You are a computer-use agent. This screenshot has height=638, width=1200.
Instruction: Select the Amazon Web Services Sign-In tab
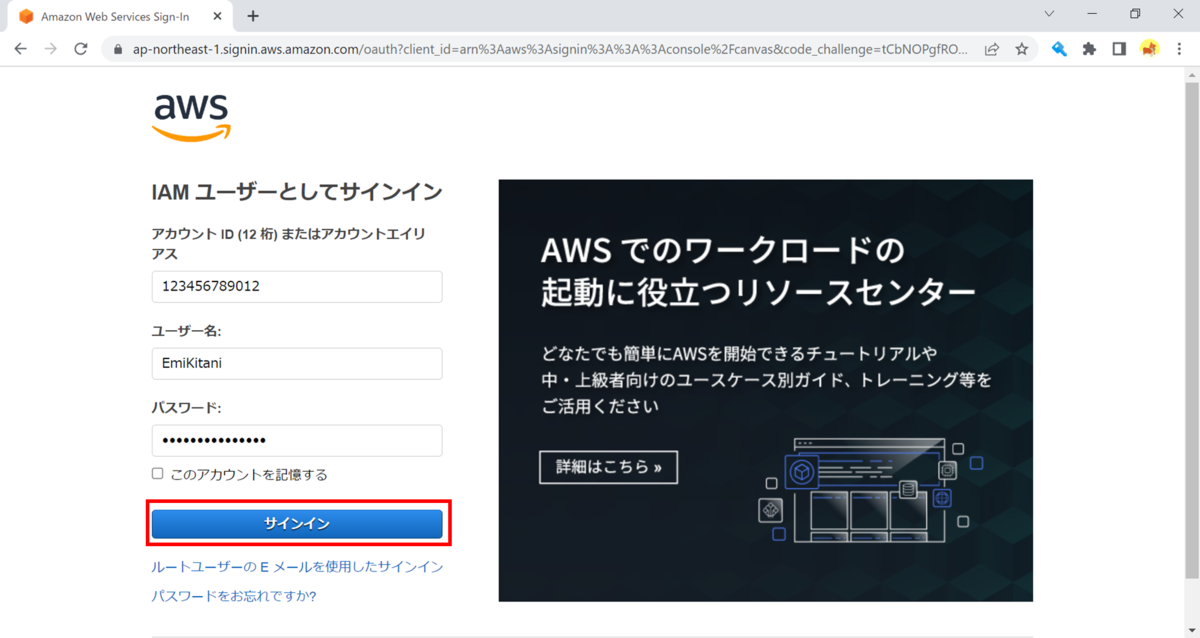click(120, 16)
